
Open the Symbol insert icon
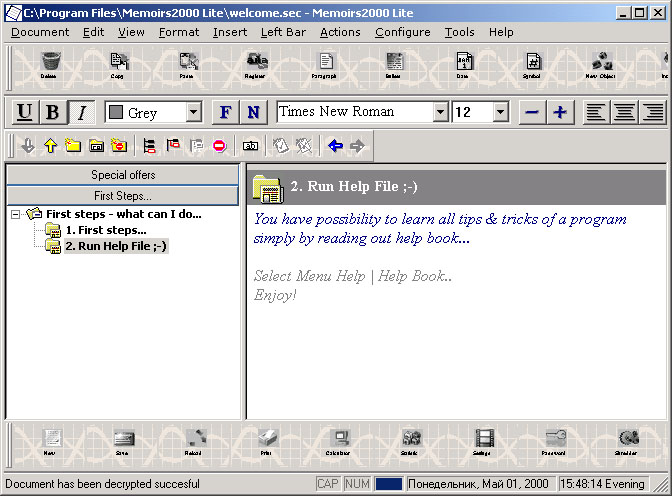(533, 62)
